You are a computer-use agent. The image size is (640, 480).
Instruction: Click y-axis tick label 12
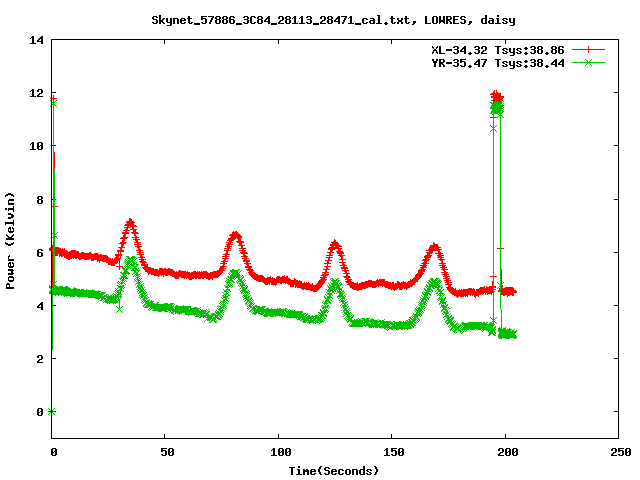coord(36,93)
